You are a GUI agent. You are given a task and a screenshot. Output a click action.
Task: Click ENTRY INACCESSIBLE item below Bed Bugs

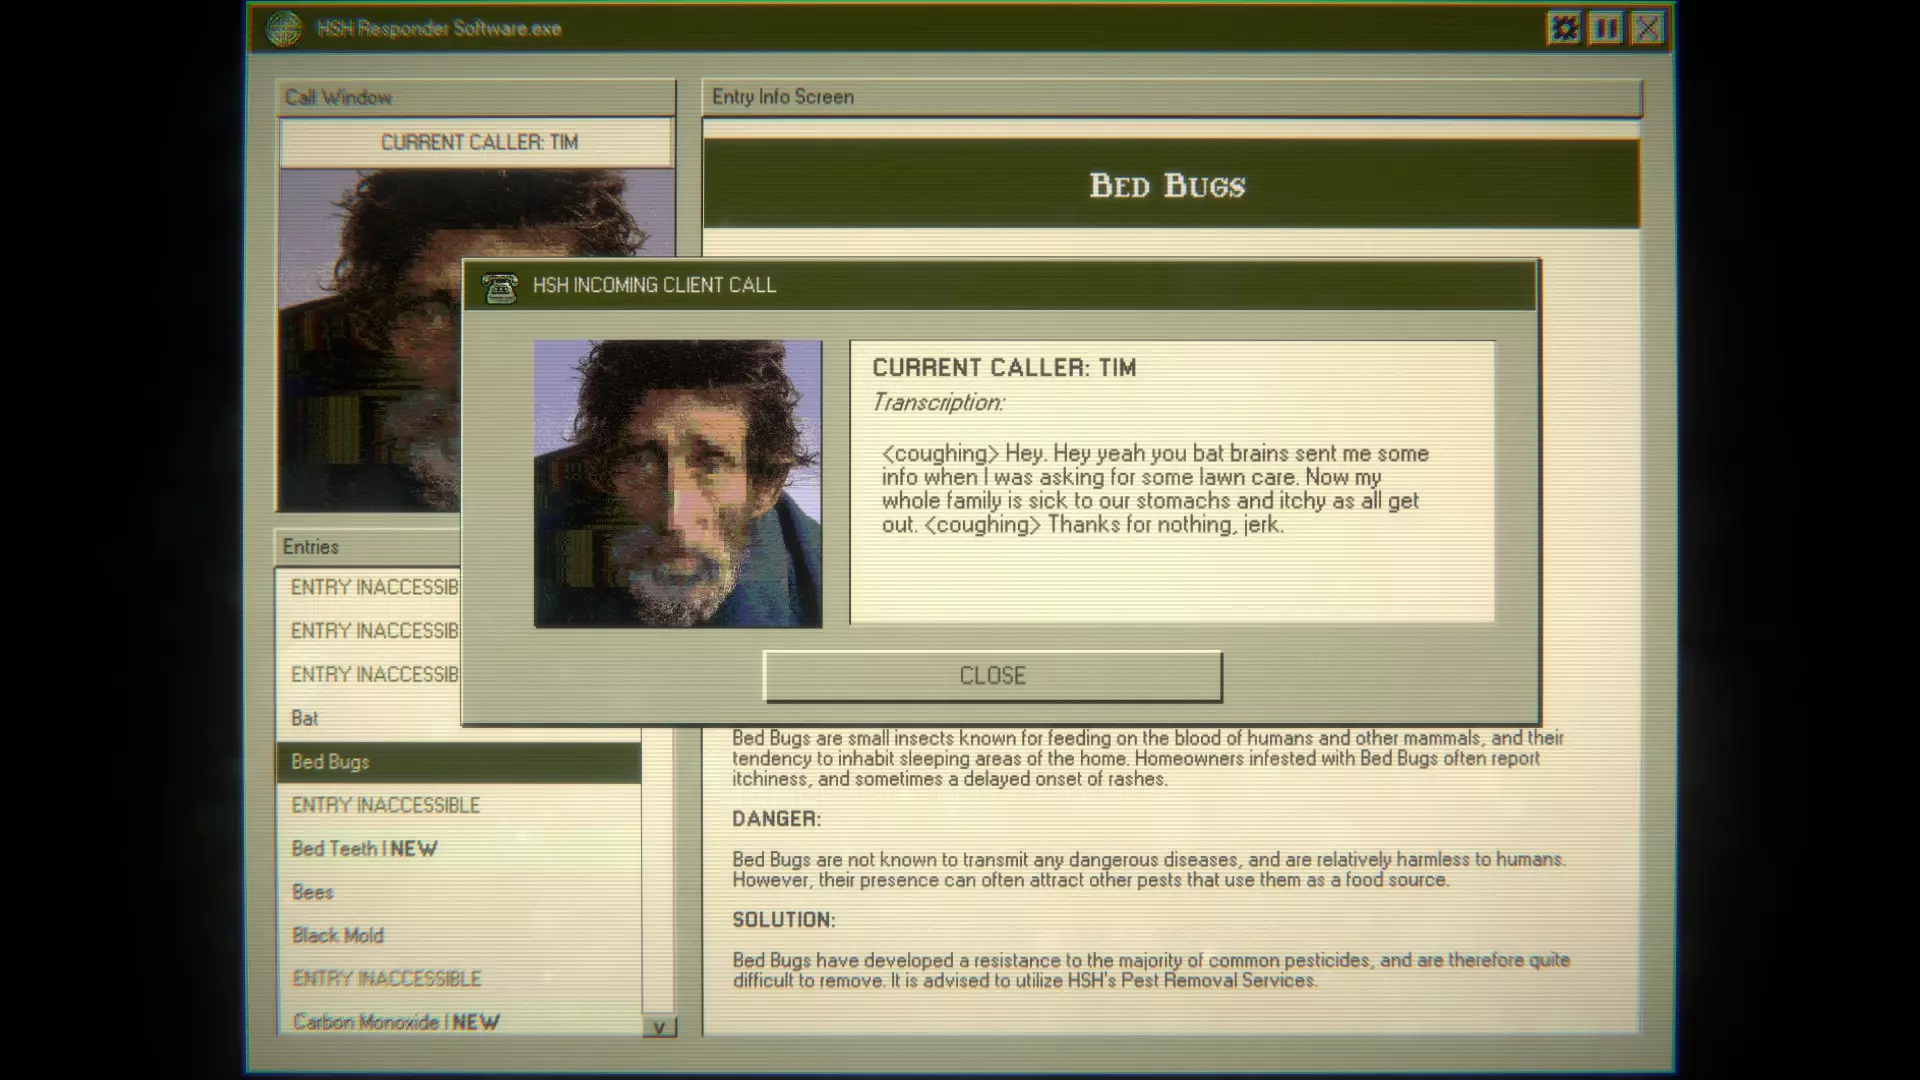385,806
